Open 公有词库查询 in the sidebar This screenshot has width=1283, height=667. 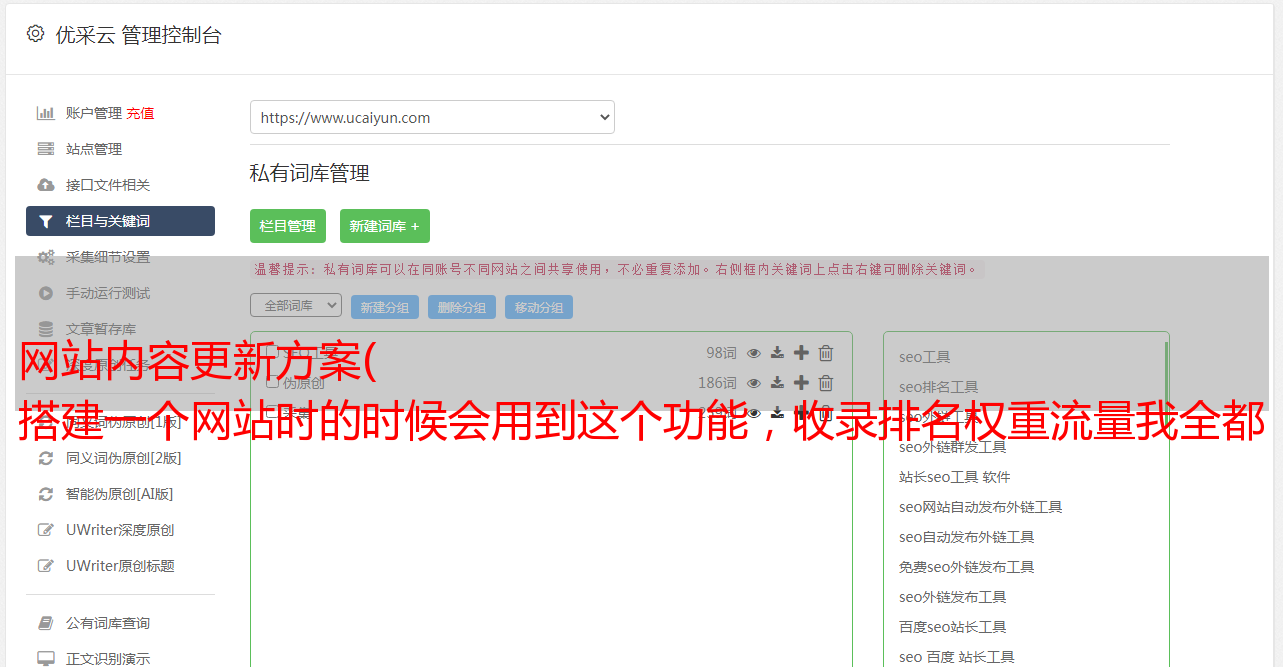pos(107,623)
